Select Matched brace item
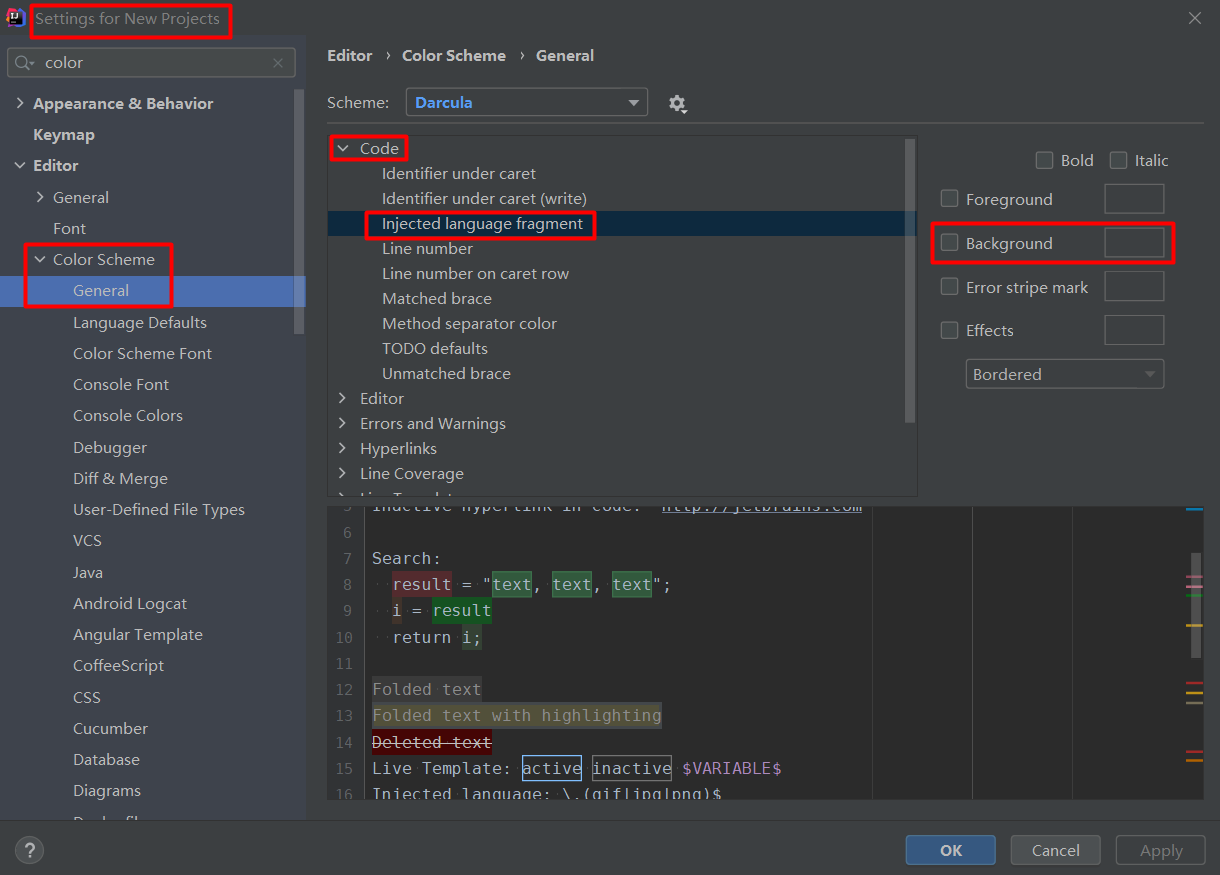Viewport: 1220px width, 875px height. point(437,298)
